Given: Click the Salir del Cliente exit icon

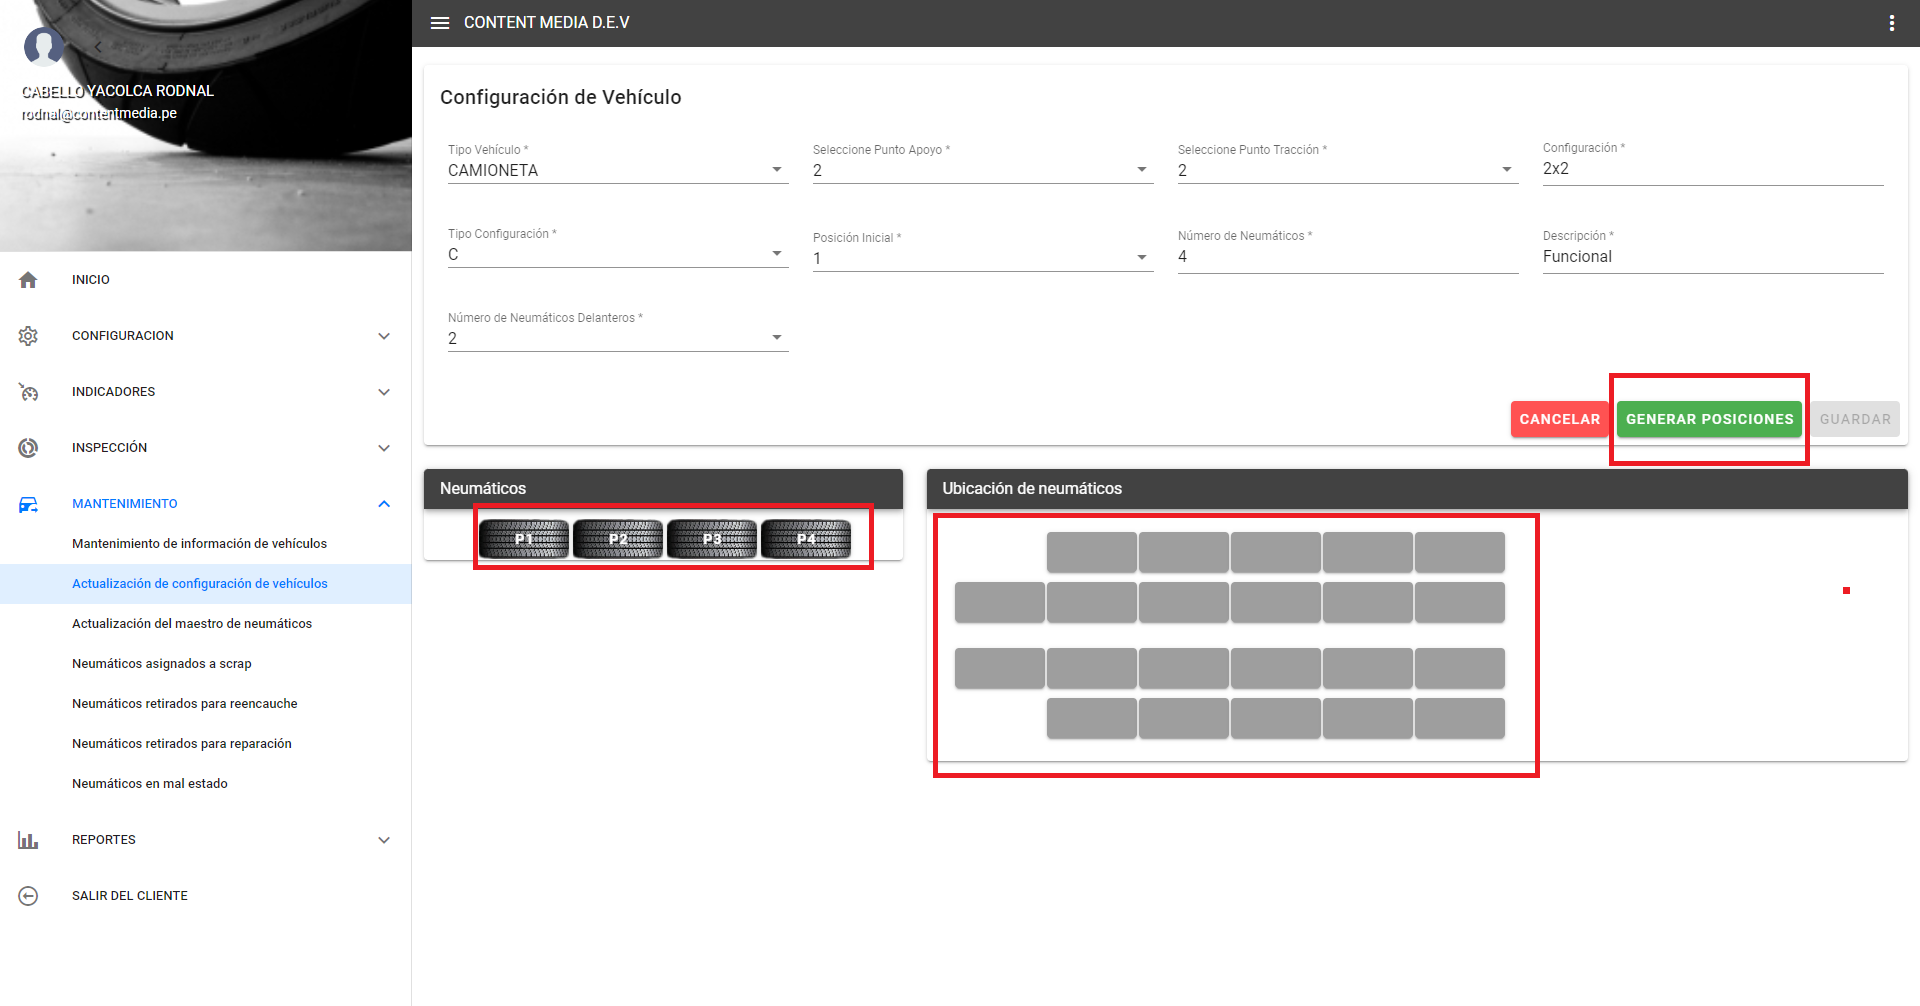Looking at the screenshot, I should point(28,896).
